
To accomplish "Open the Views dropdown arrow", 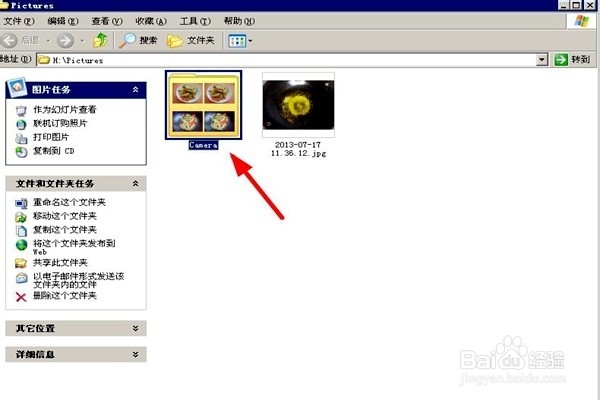I will pos(250,41).
